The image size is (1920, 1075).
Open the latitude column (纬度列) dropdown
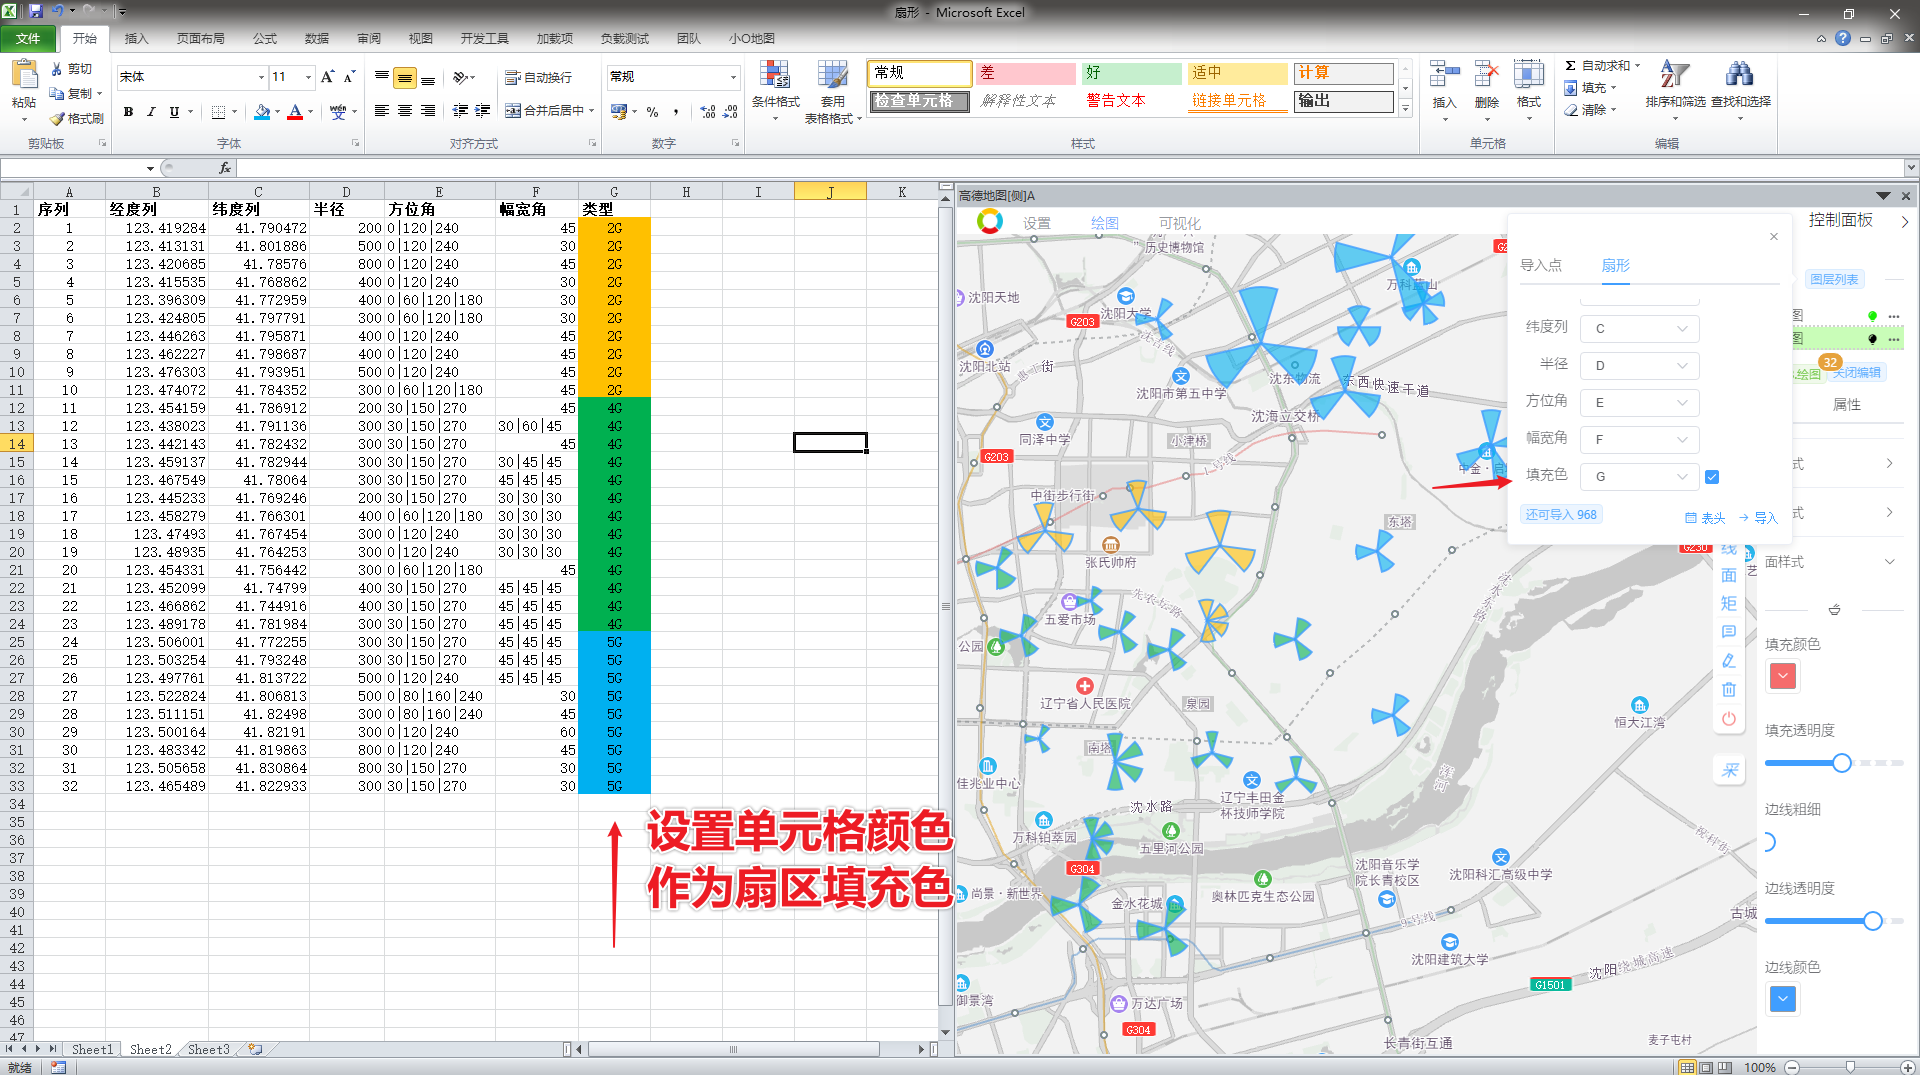pos(1640,328)
